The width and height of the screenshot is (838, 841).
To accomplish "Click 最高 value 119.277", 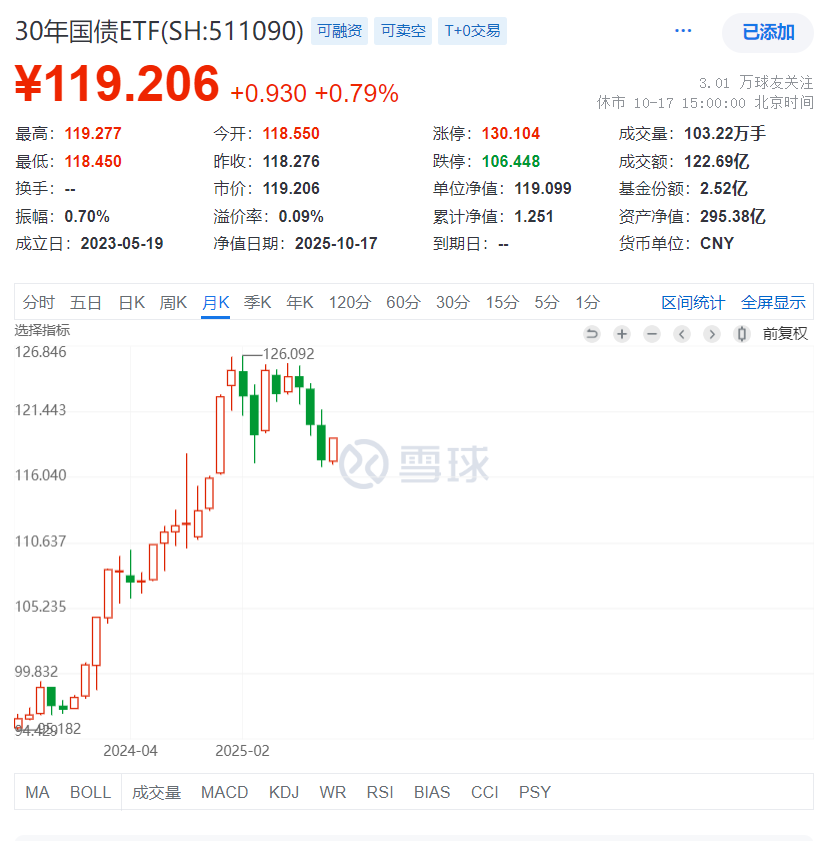I will coord(93,134).
